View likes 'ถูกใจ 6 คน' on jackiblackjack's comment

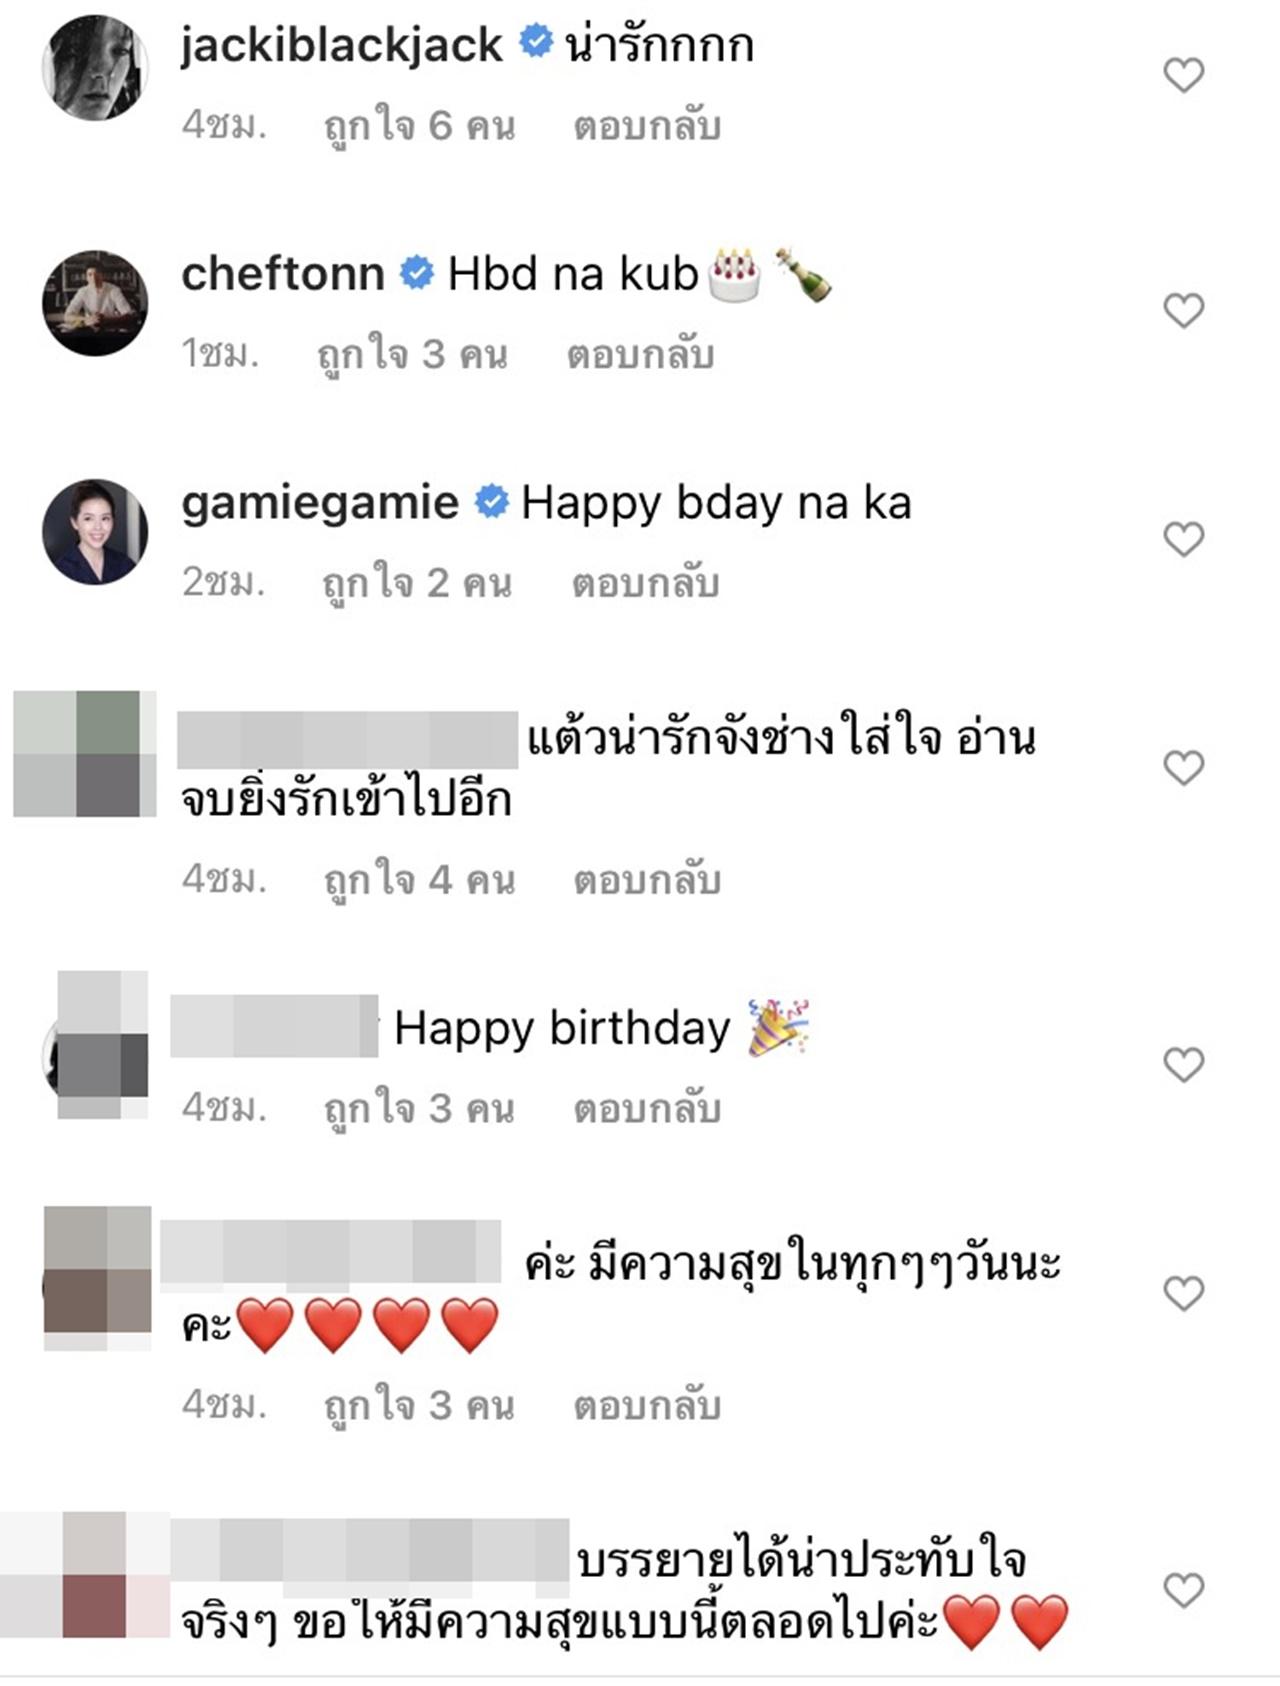pos(419,127)
